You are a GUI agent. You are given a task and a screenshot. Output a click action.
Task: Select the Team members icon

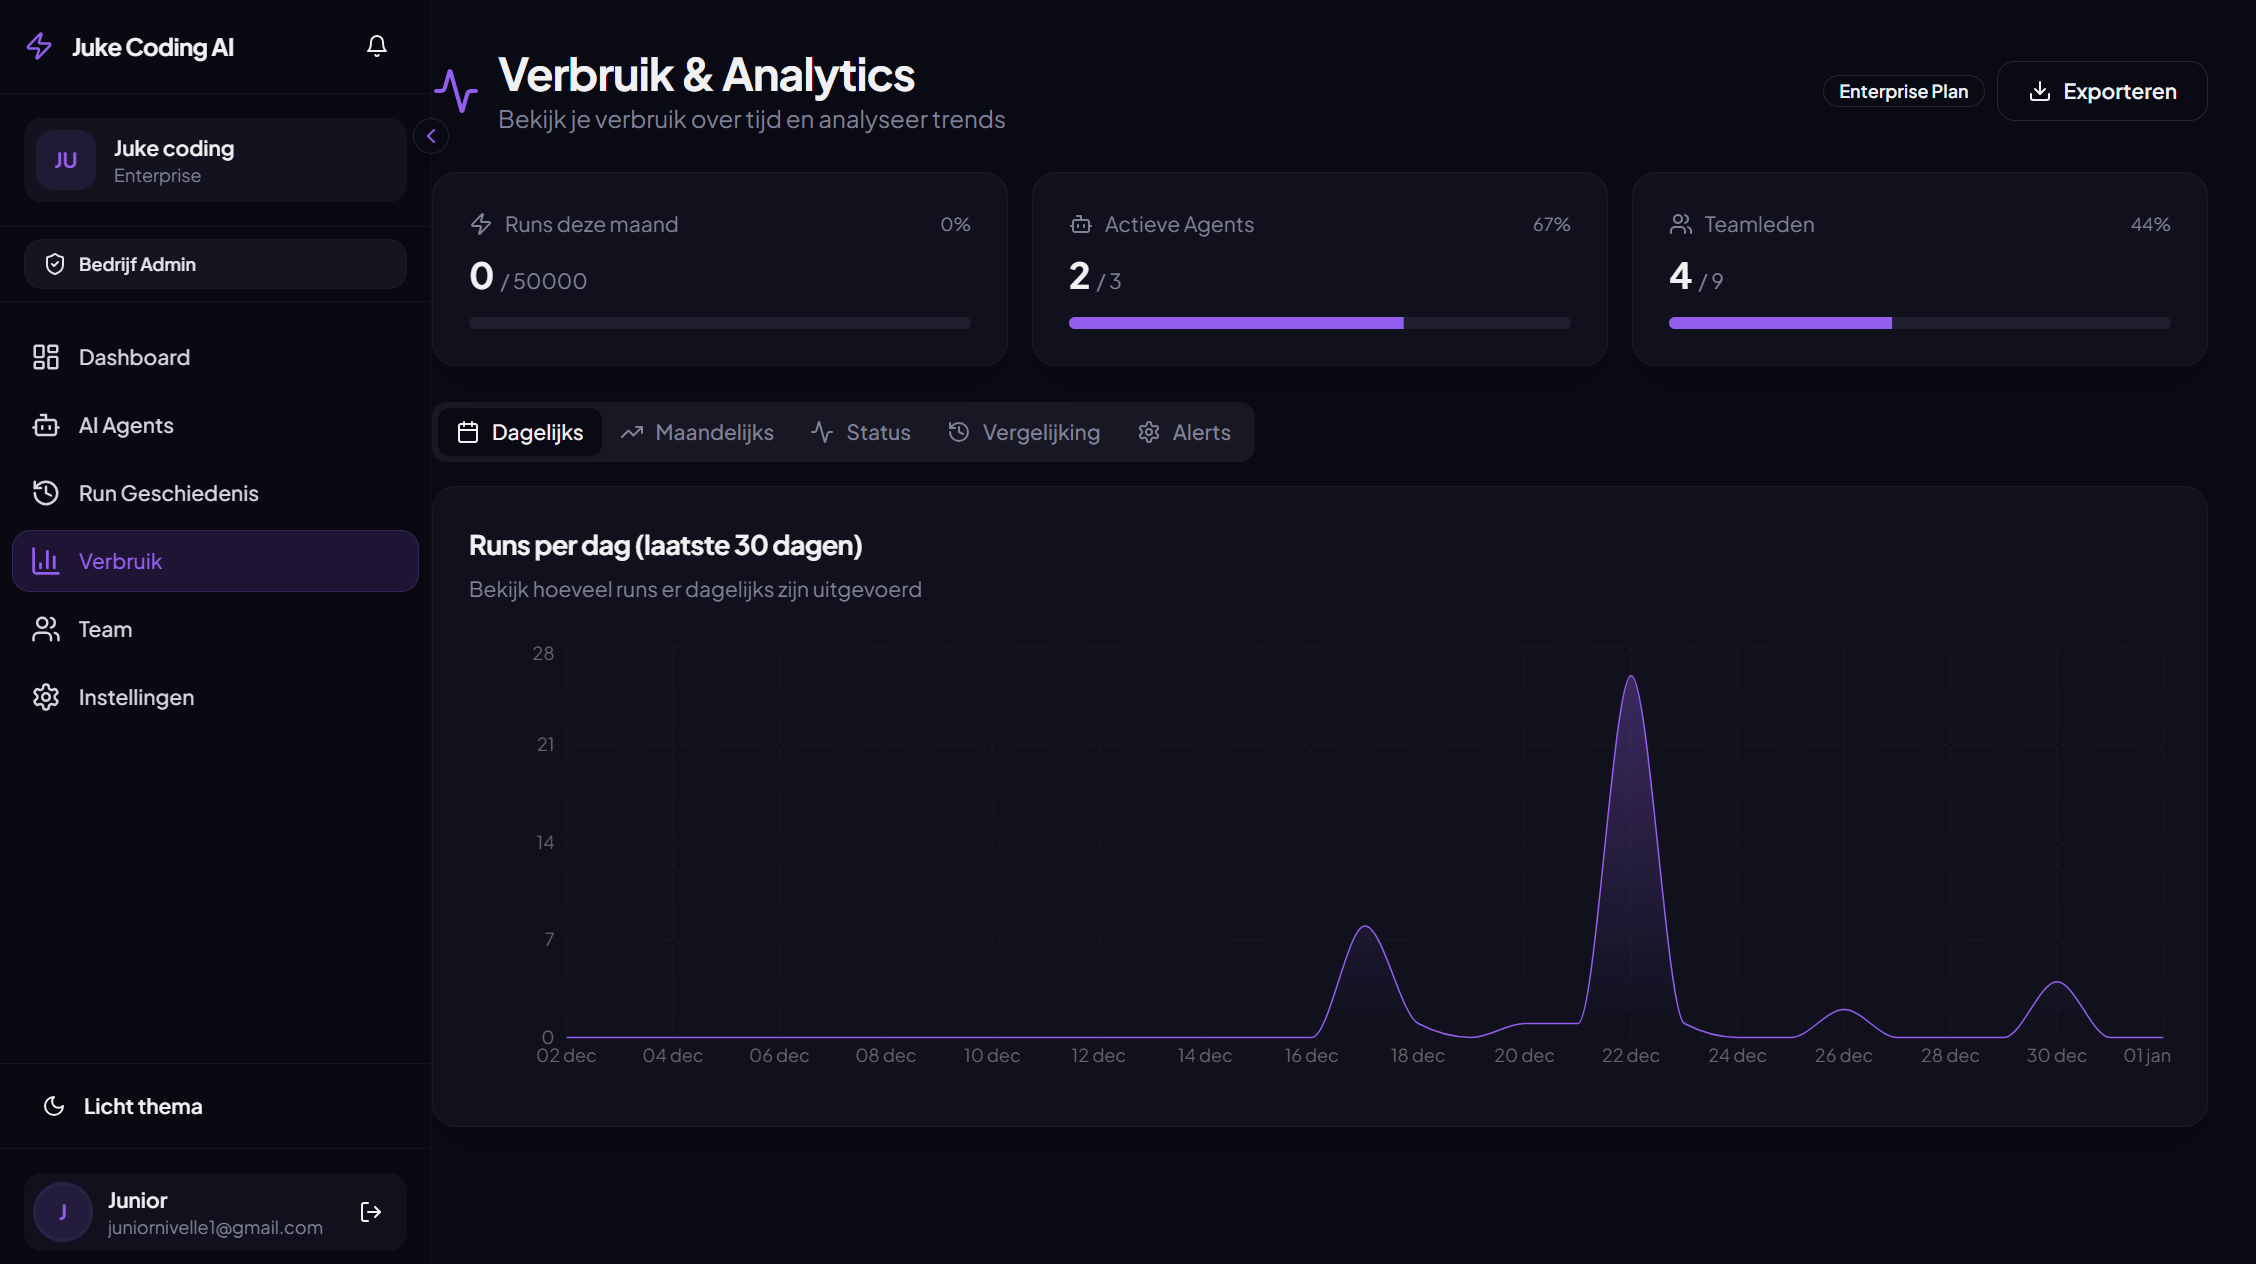point(46,629)
